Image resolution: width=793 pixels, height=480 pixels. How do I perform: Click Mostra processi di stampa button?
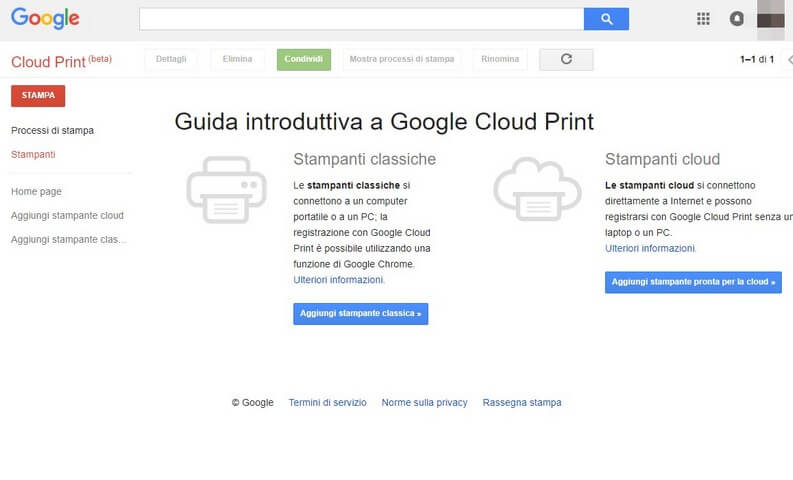tap(402, 59)
